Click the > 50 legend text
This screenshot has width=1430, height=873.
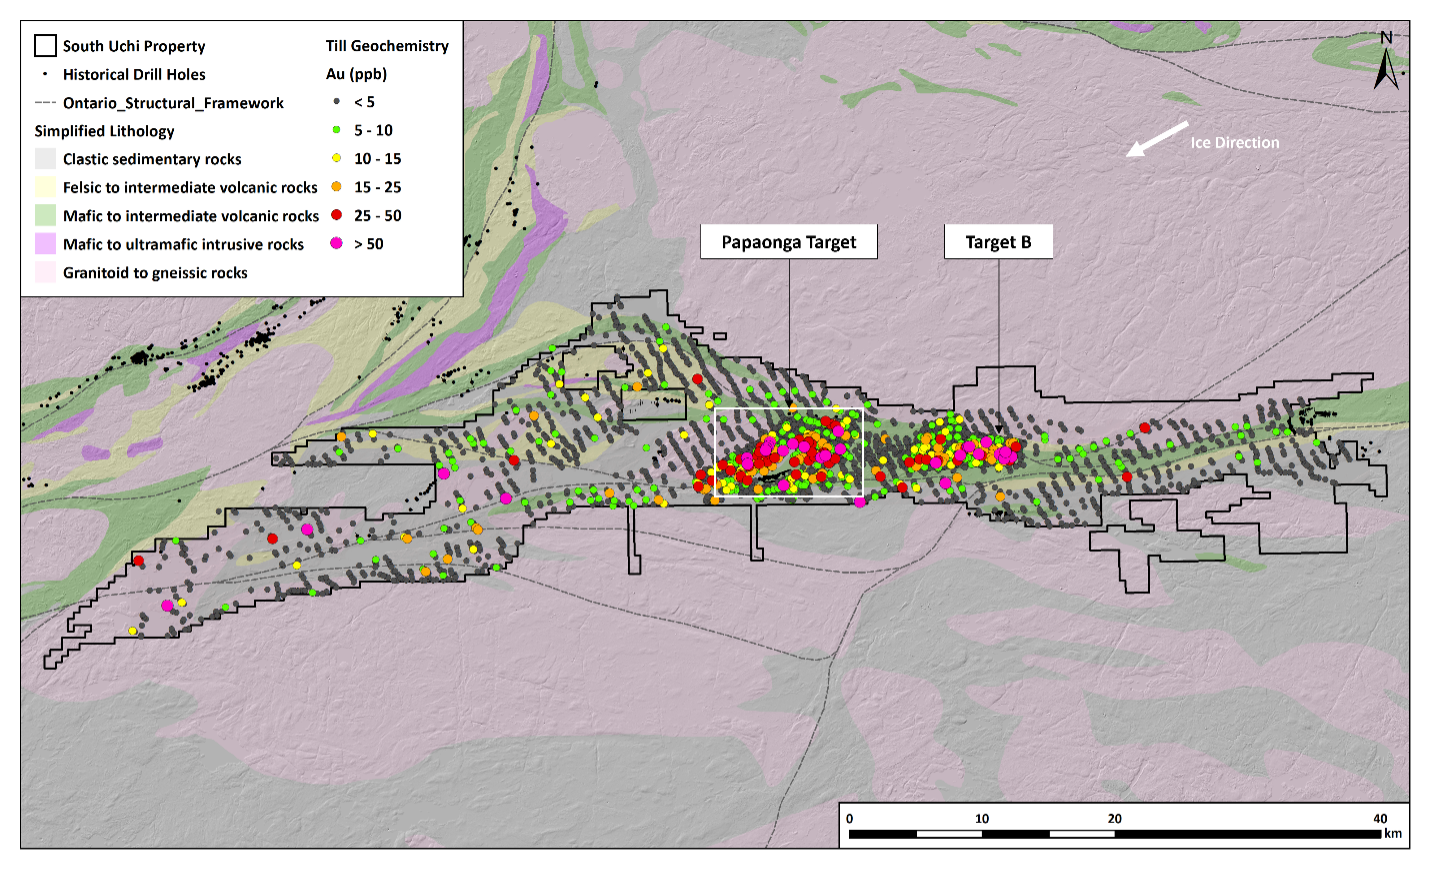[369, 244]
